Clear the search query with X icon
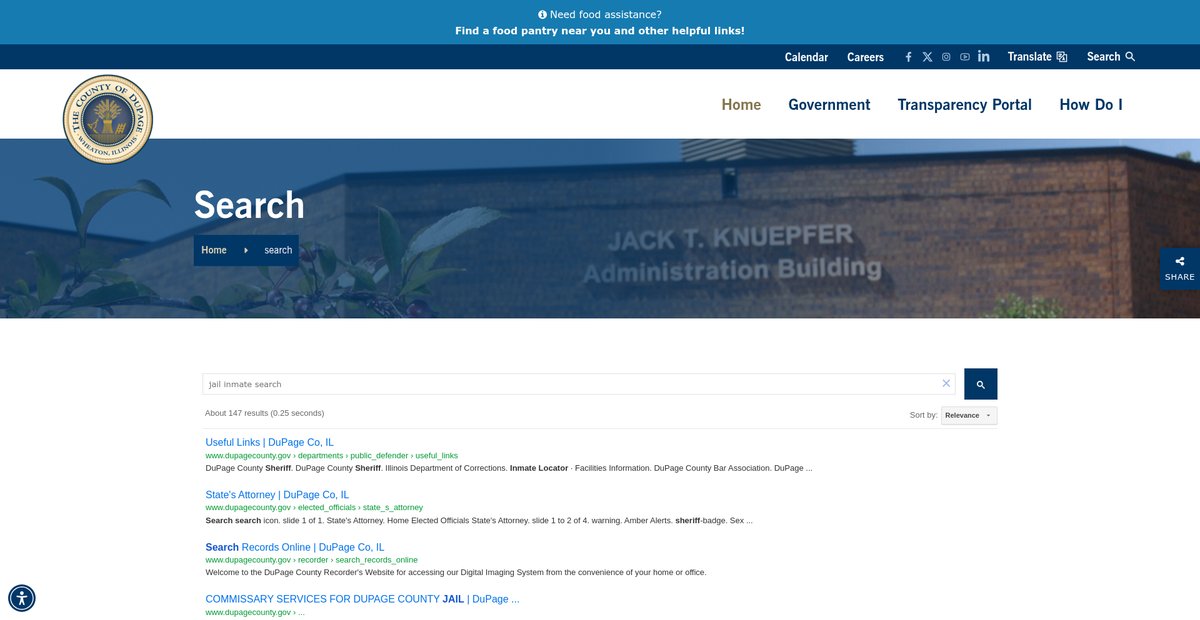Image resolution: width=1200 pixels, height=620 pixels. click(946, 384)
